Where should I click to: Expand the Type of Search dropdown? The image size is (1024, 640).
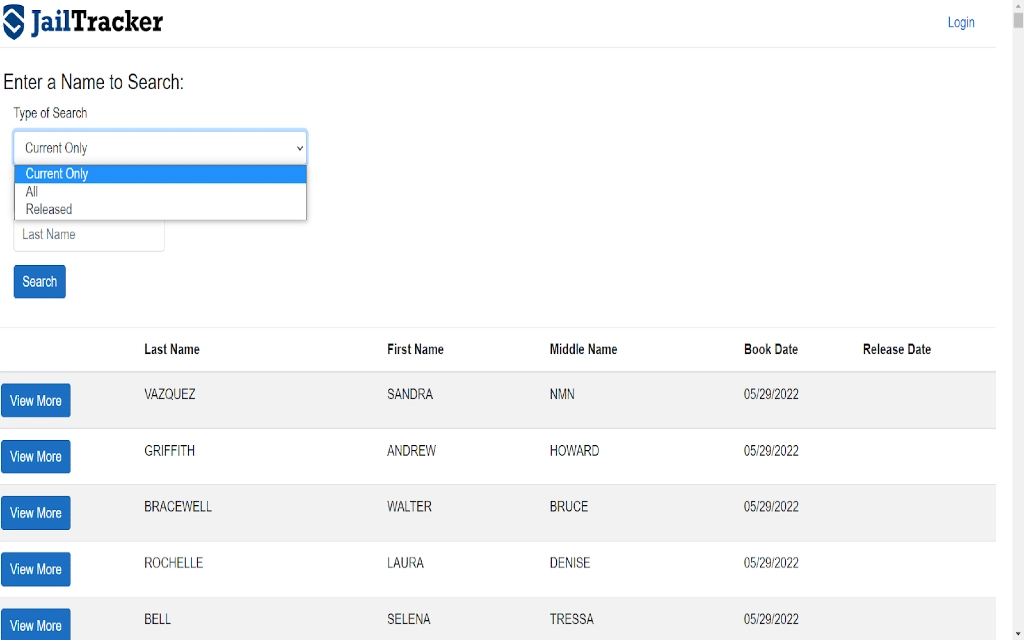pyautogui.click(x=160, y=148)
